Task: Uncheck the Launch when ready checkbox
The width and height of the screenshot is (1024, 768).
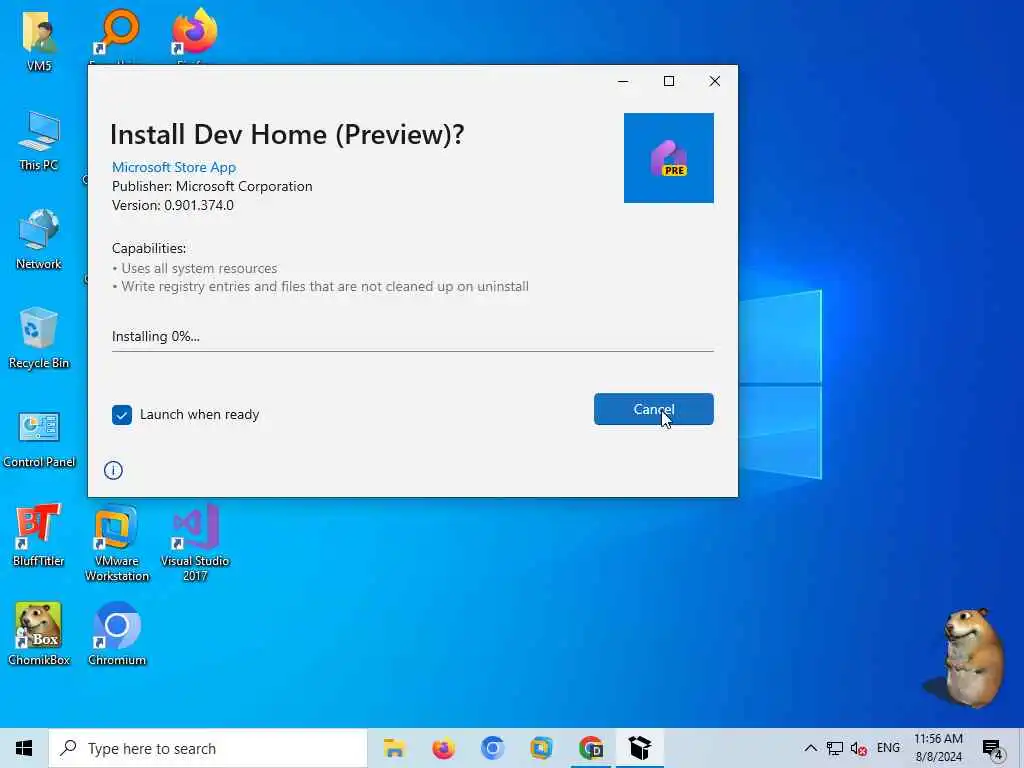Action: 121,415
